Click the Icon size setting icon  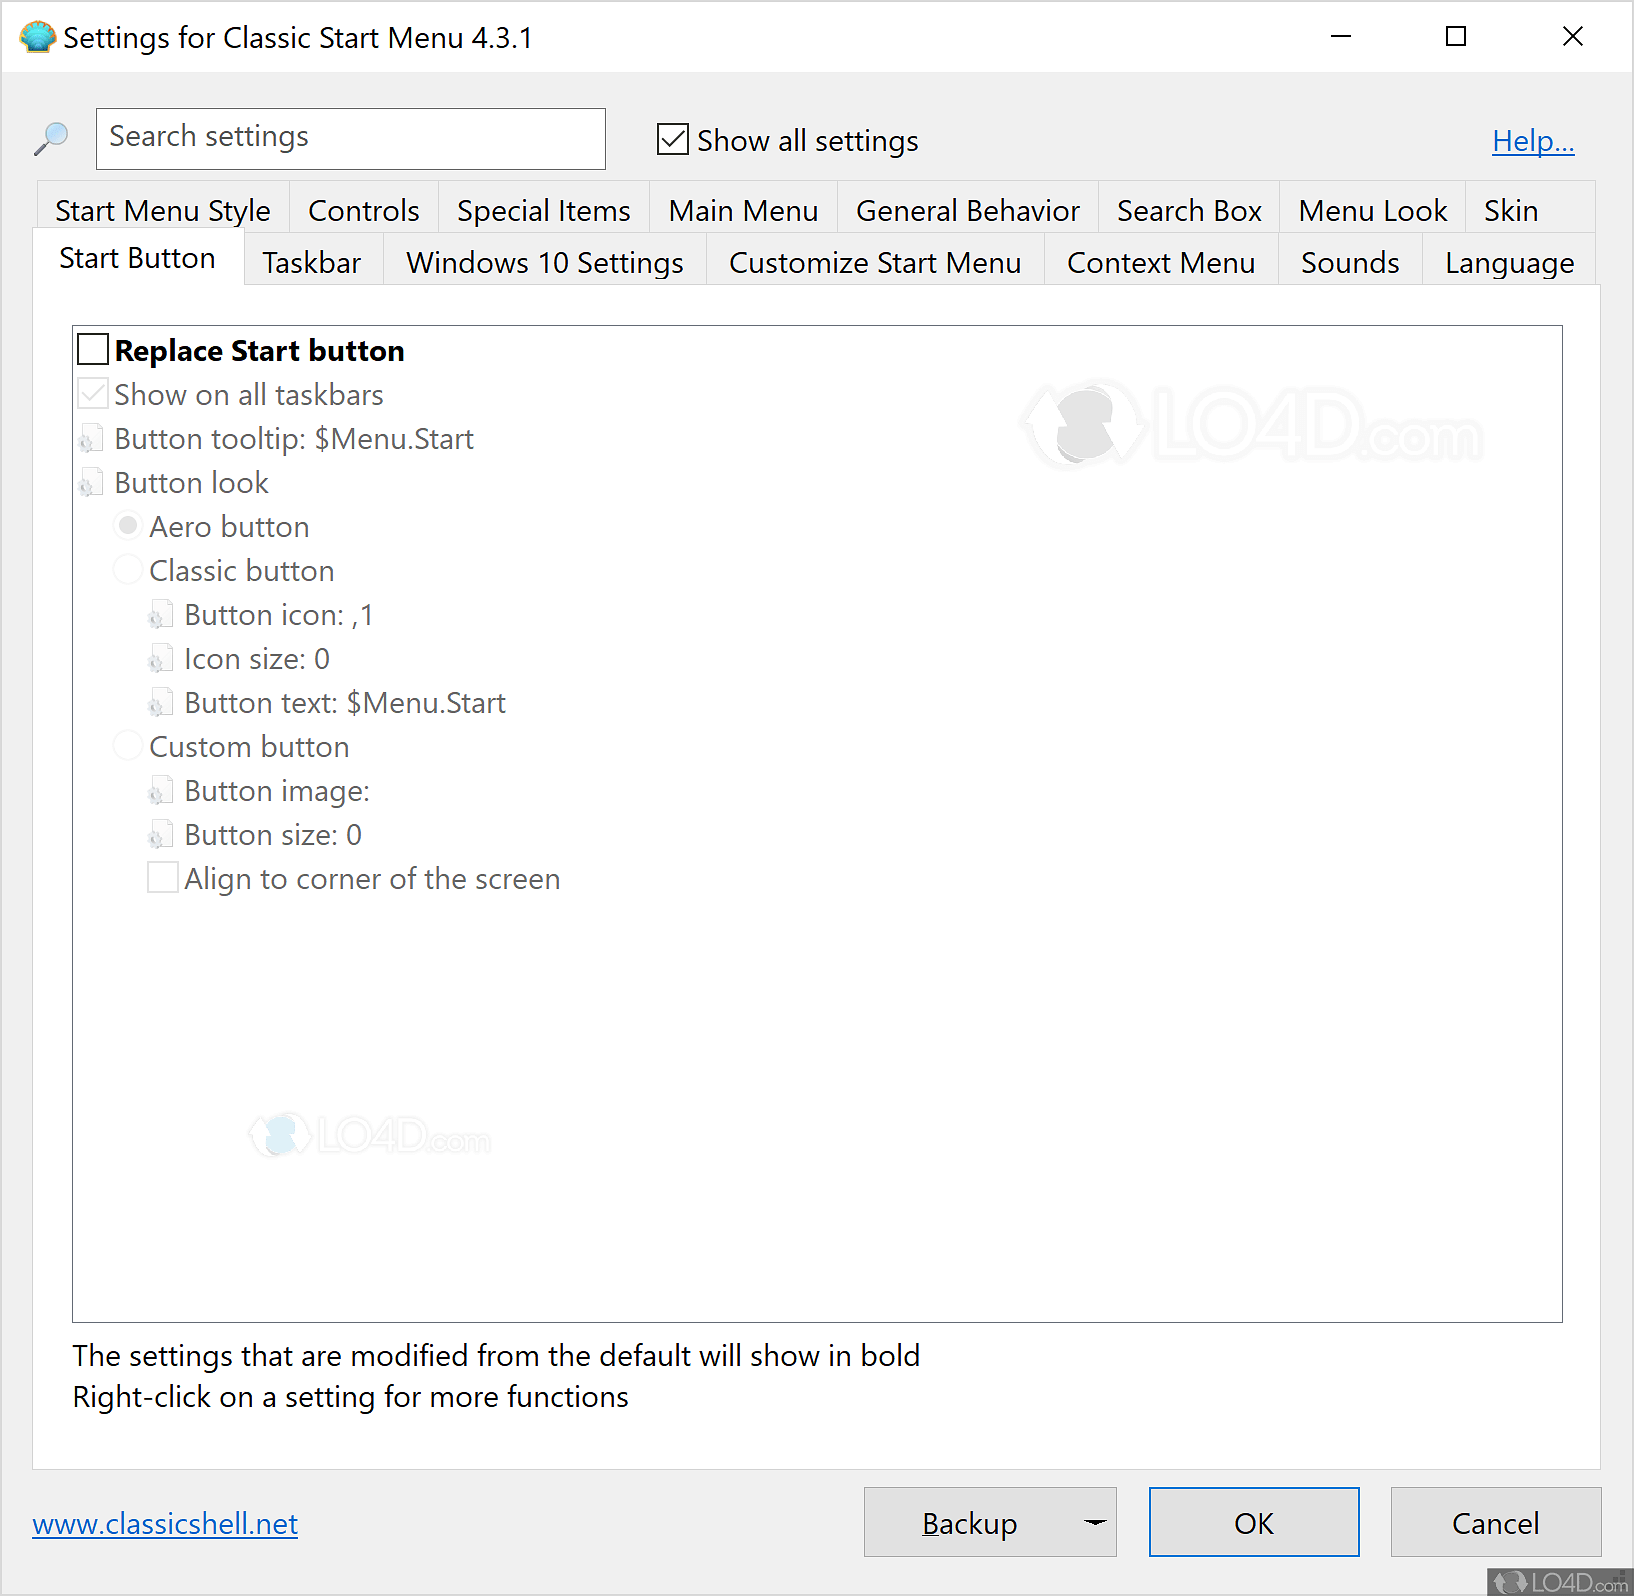161,659
